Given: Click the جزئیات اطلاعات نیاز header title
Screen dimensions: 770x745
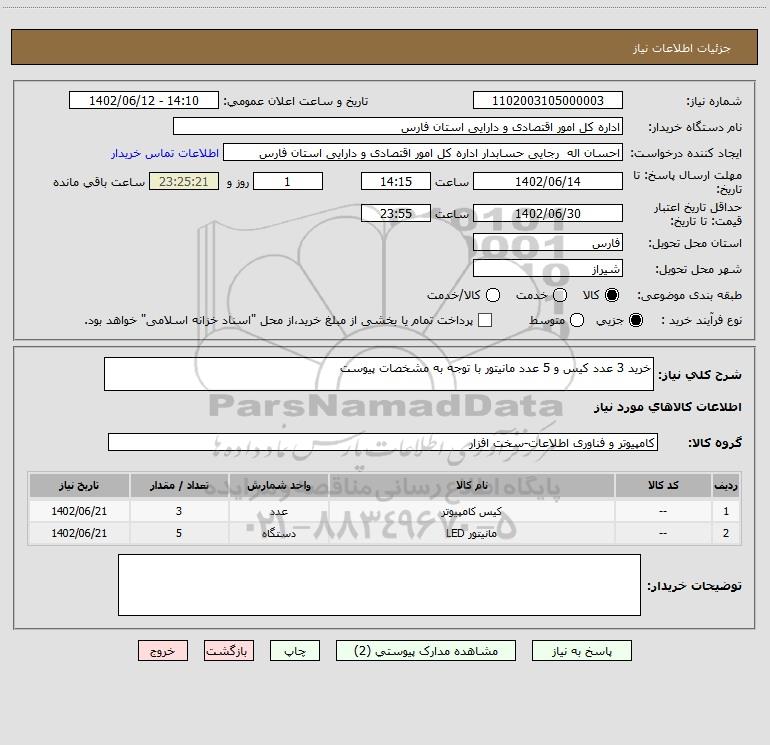Looking at the screenshot, I should point(682,48).
